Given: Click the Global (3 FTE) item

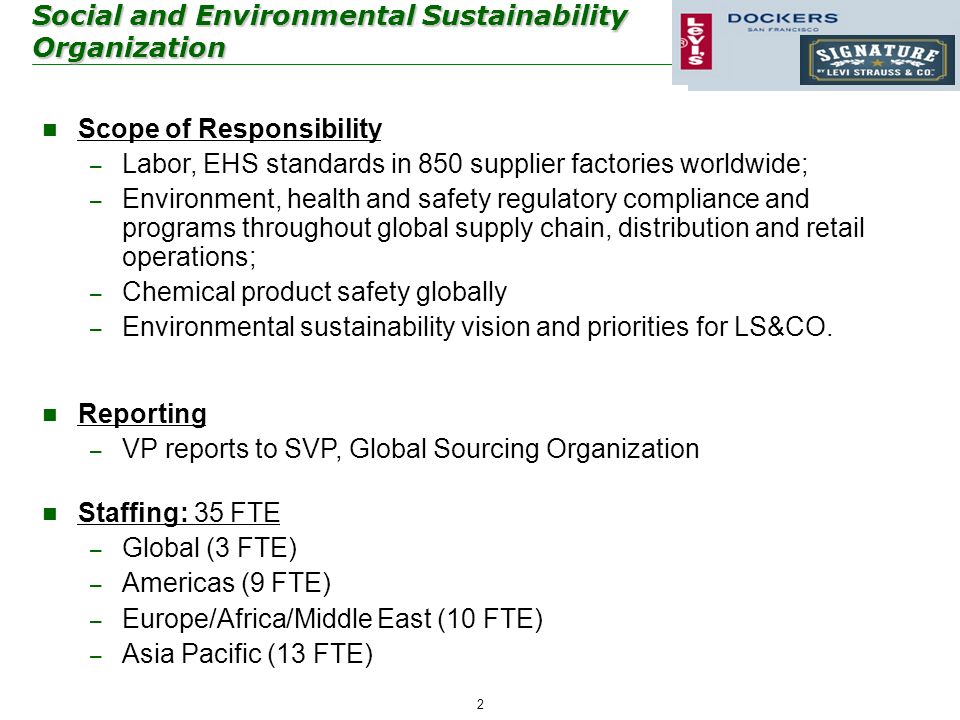Looking at the screenshot, I should (209, 548).
